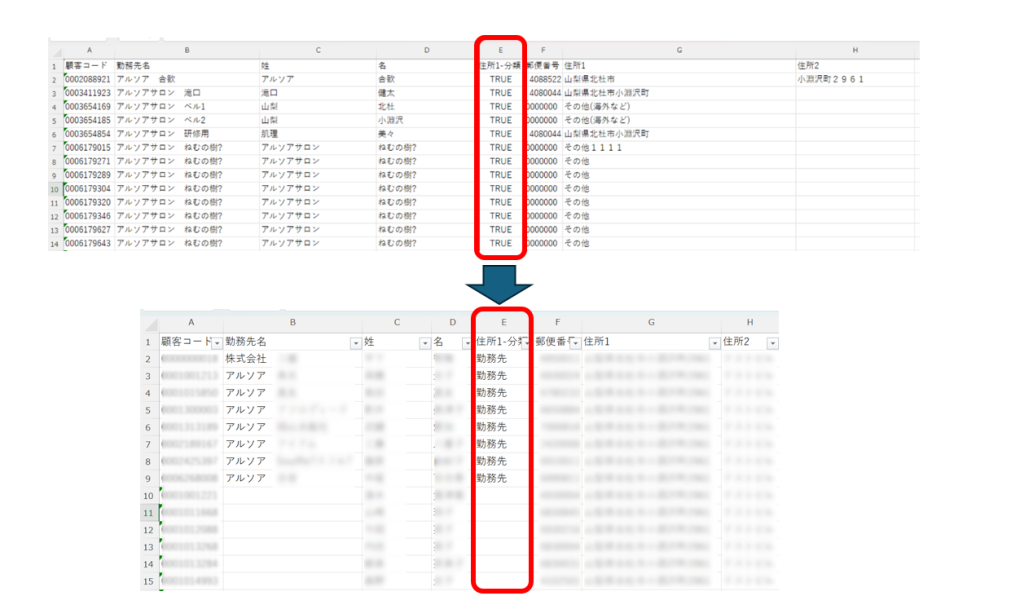Select column B header in lower table
The image size is (1024, 596).
point(292,323)
